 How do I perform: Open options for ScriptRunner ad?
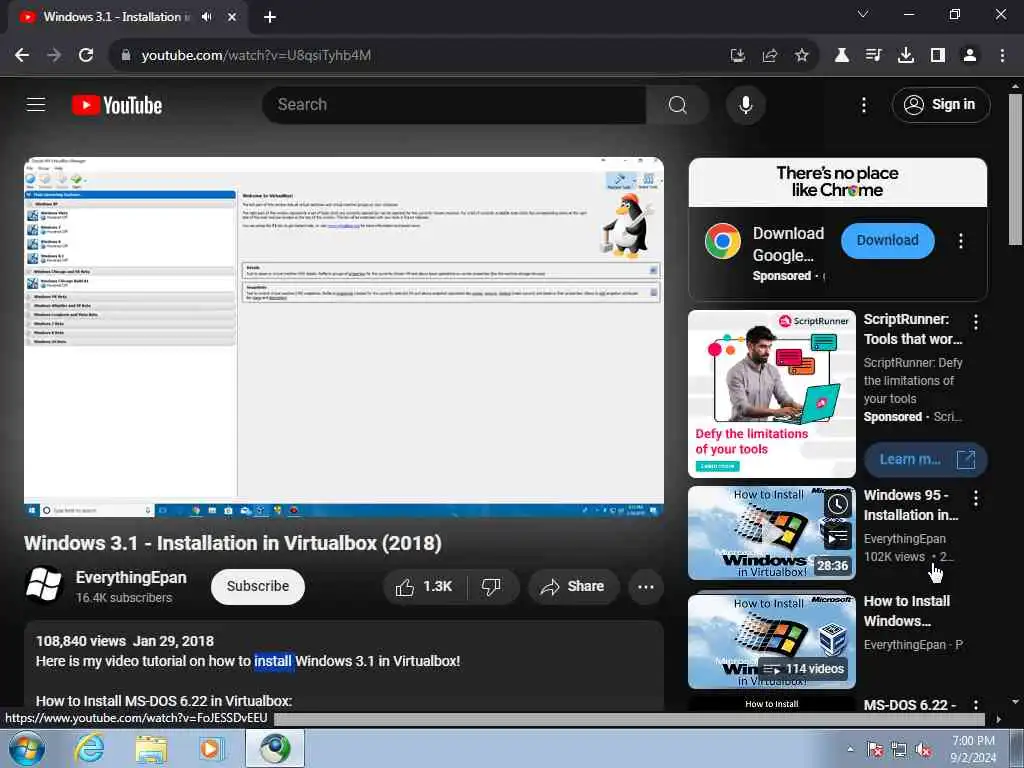tap(976, 321)
